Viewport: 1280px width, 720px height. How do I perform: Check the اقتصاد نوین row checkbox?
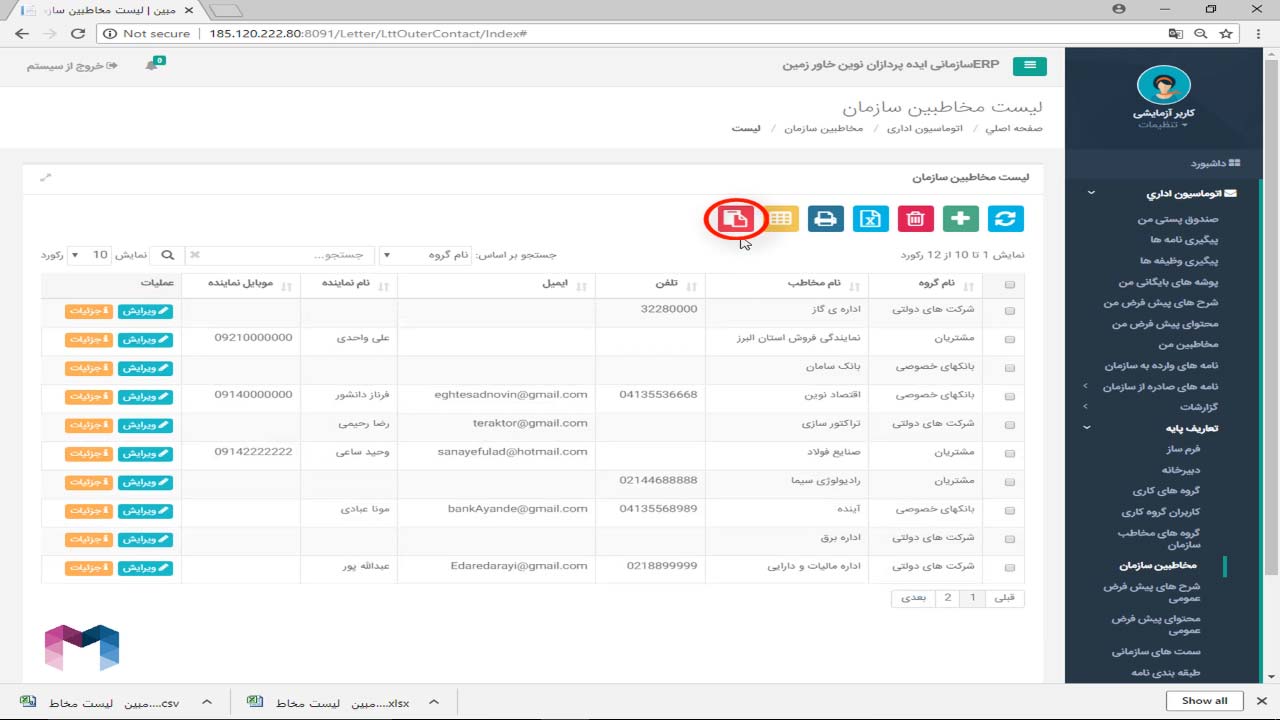coord(1009,397)
